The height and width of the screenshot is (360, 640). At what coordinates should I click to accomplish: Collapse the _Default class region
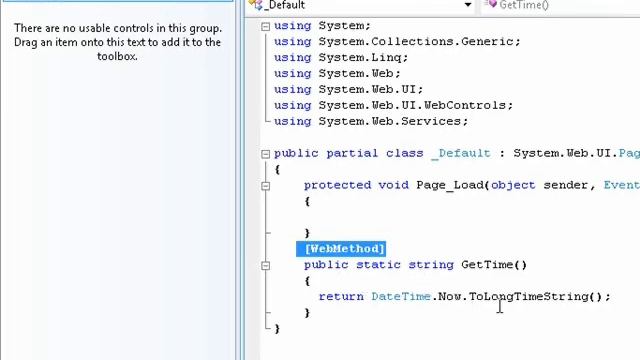point(265,154)
